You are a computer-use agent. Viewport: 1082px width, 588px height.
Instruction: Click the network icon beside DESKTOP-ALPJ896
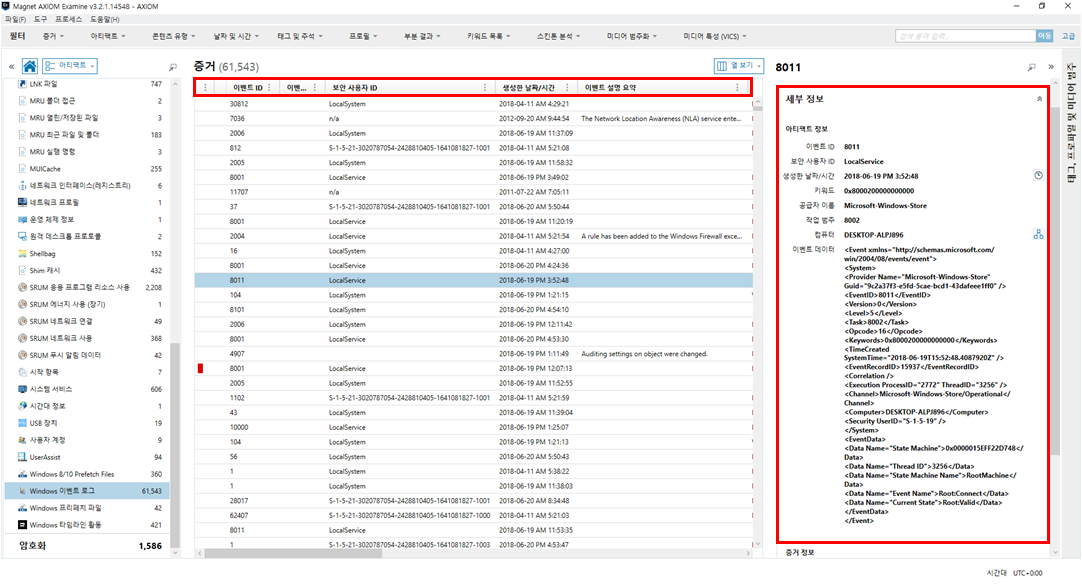[x=1038, y=235]
